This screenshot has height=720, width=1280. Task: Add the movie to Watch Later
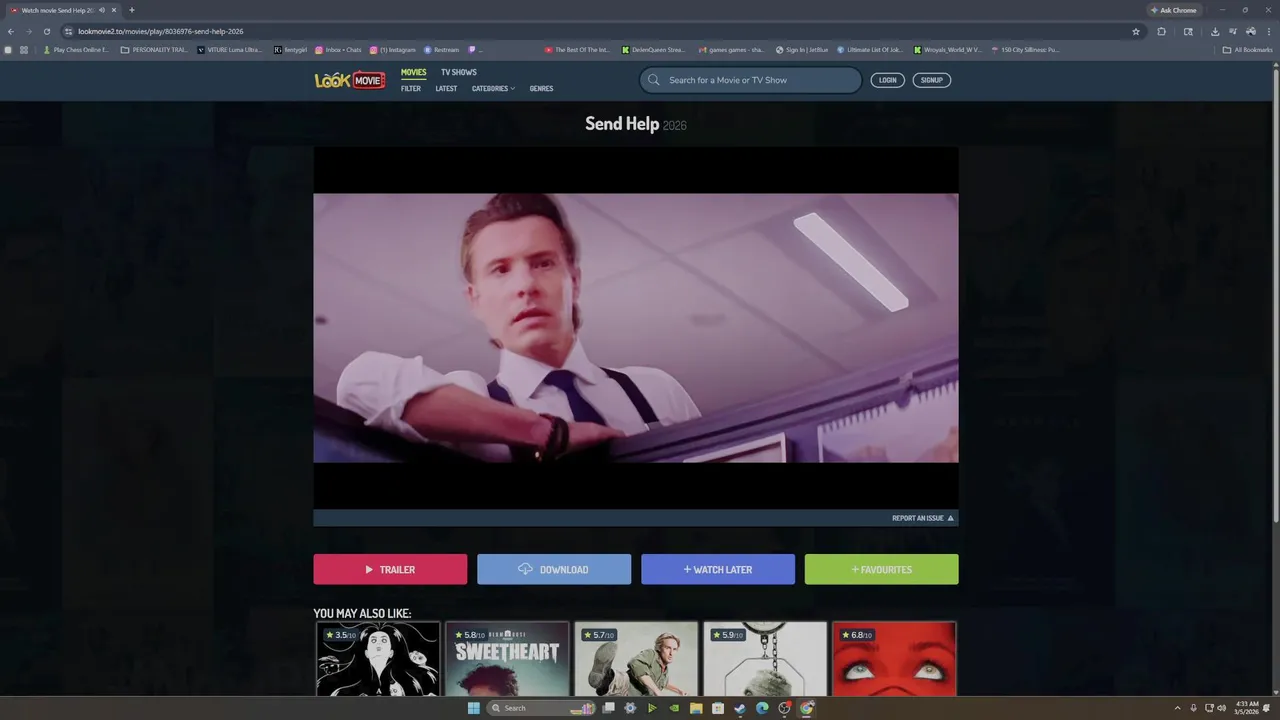click(x=718, y=570)
